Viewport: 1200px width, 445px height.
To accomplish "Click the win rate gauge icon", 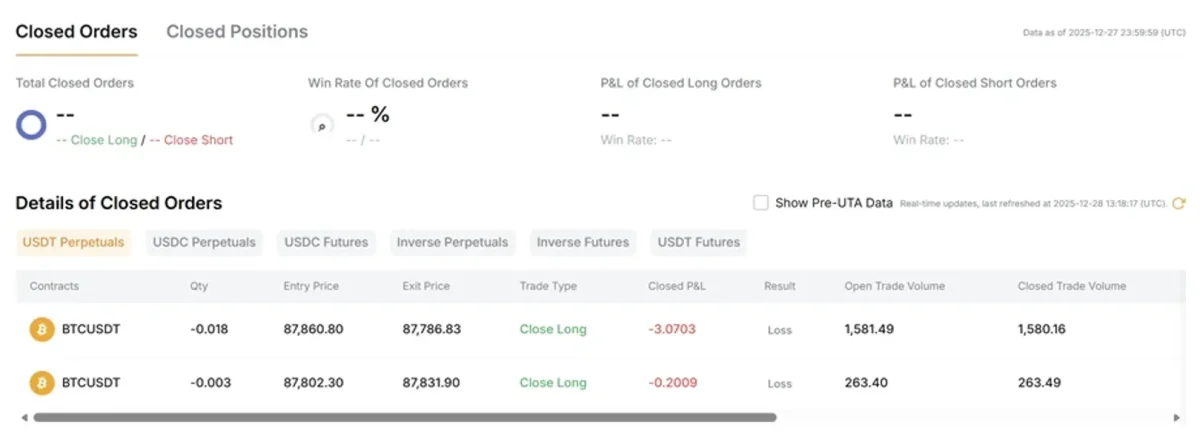I will tap(321, 126).
